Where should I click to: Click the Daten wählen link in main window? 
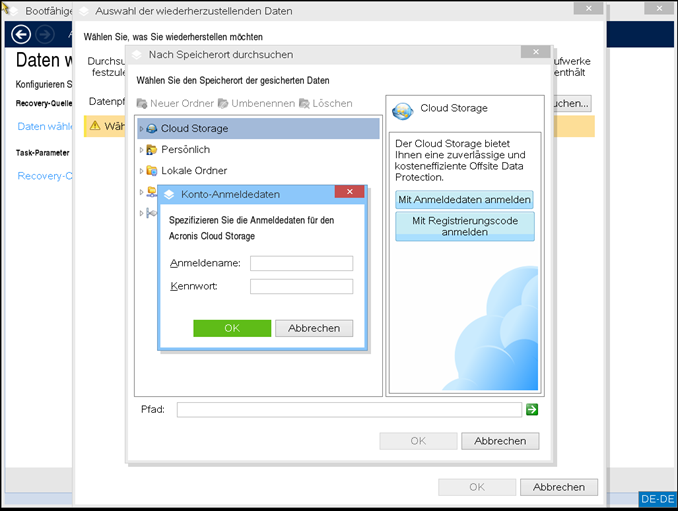45,127
